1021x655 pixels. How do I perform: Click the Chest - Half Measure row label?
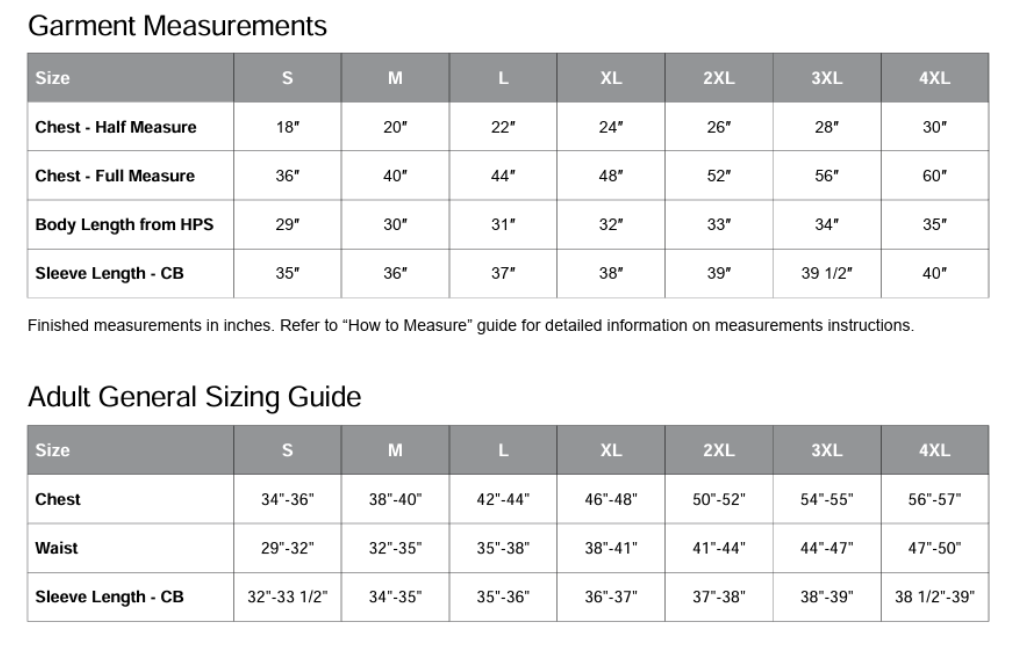(116, 127)
